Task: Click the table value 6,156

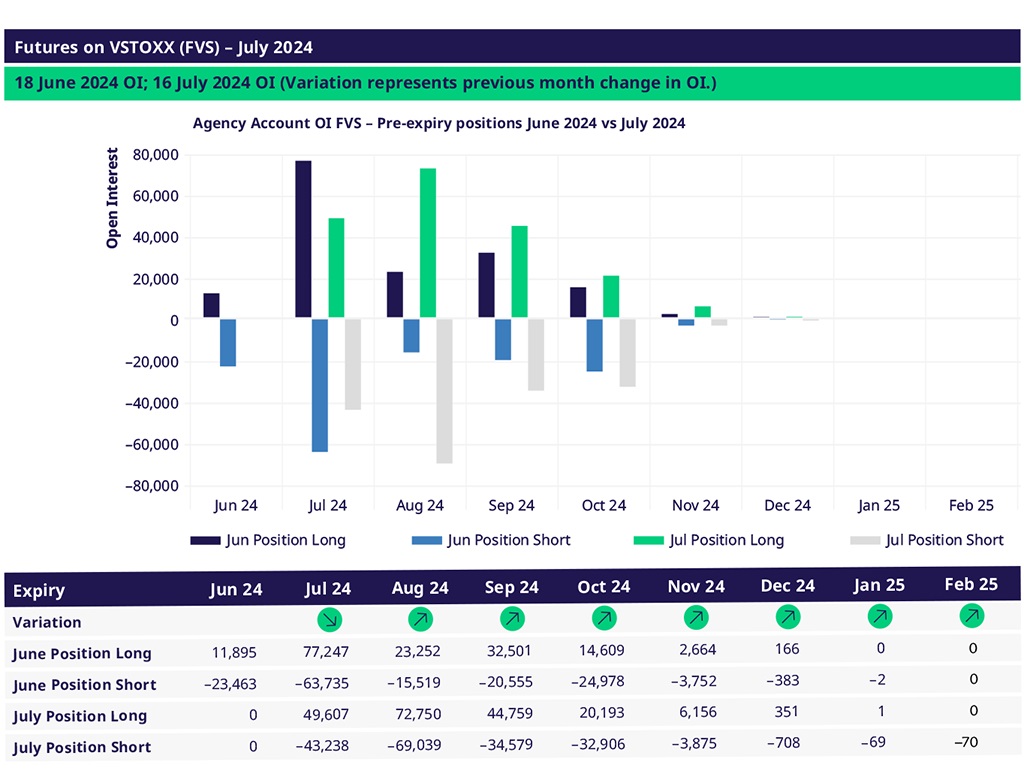Action: click(697, 712)
